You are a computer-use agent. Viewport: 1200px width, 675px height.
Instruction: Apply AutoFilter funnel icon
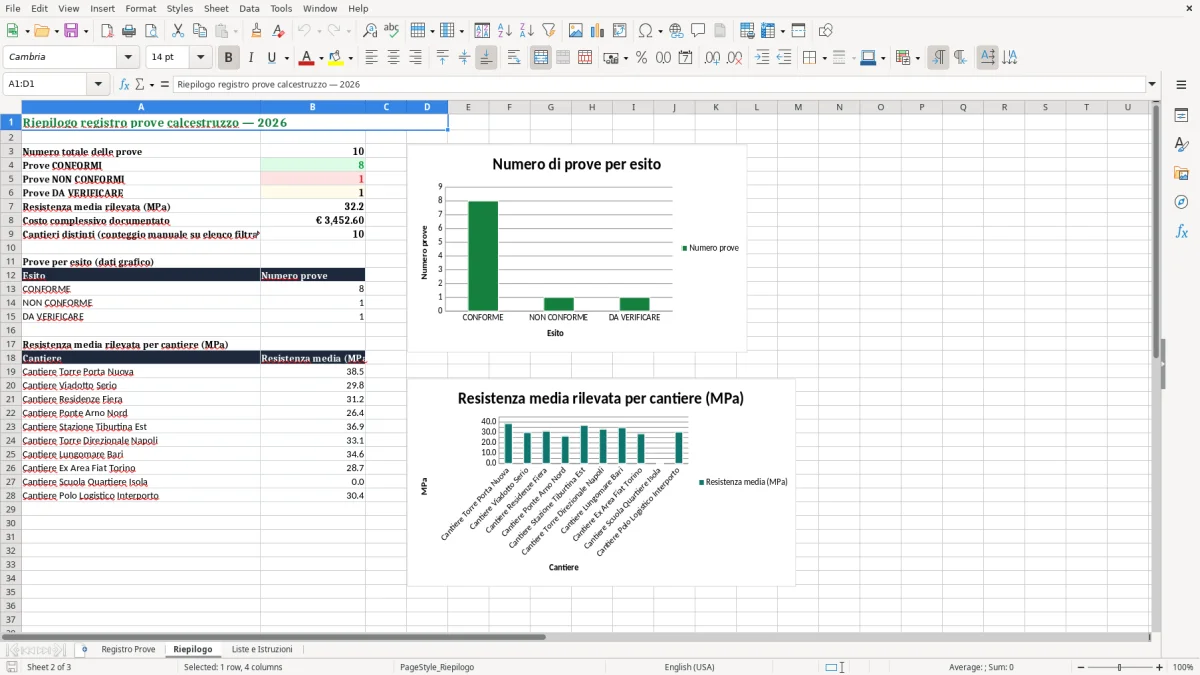coord(548,31)
